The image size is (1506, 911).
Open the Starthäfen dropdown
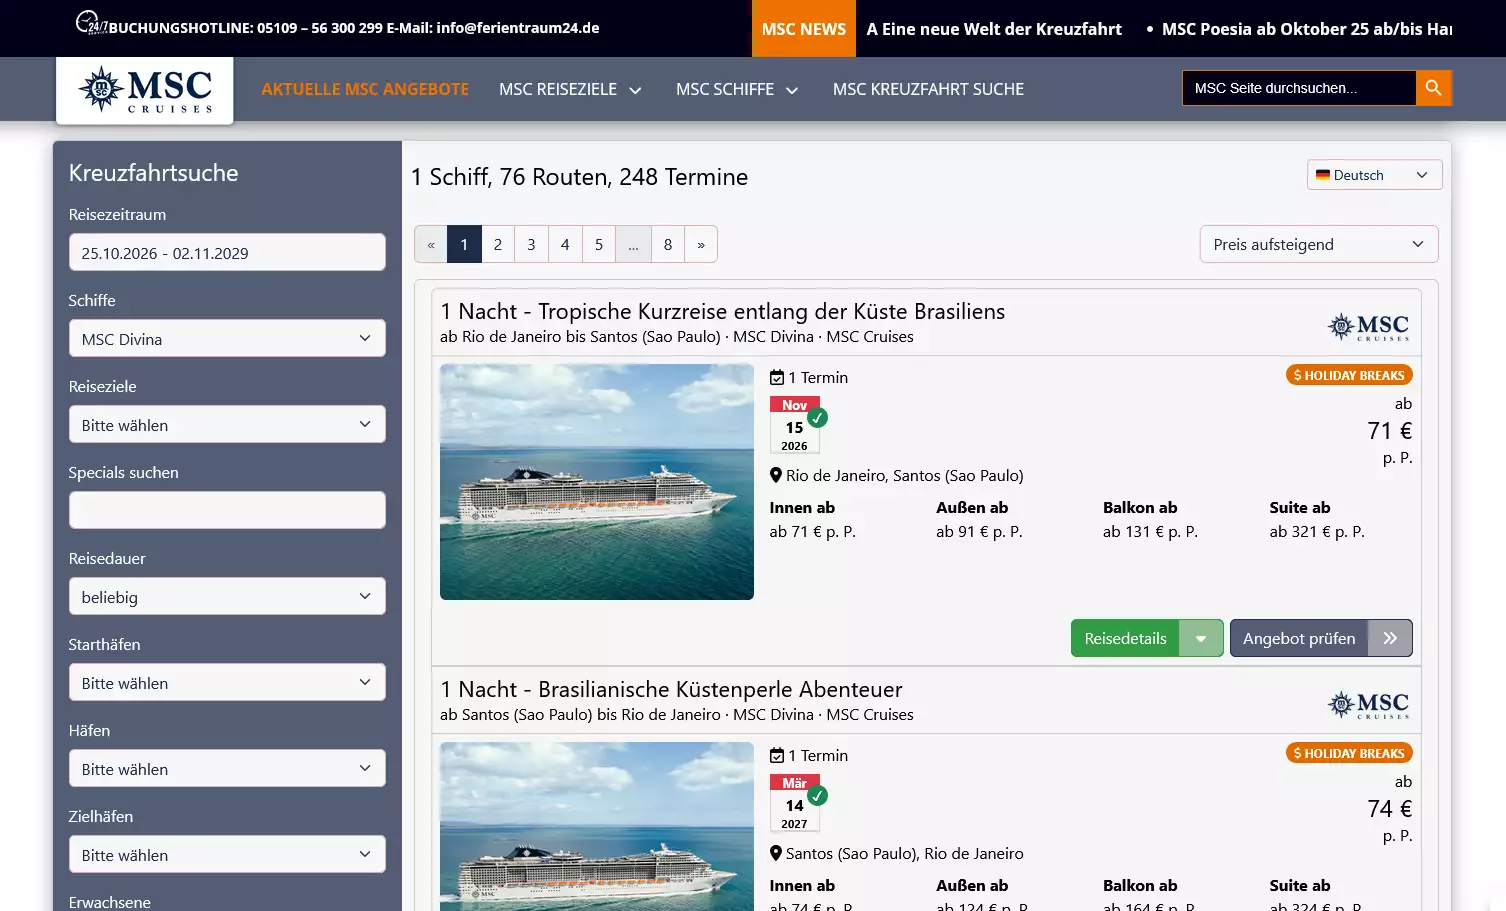pos(227,682)
